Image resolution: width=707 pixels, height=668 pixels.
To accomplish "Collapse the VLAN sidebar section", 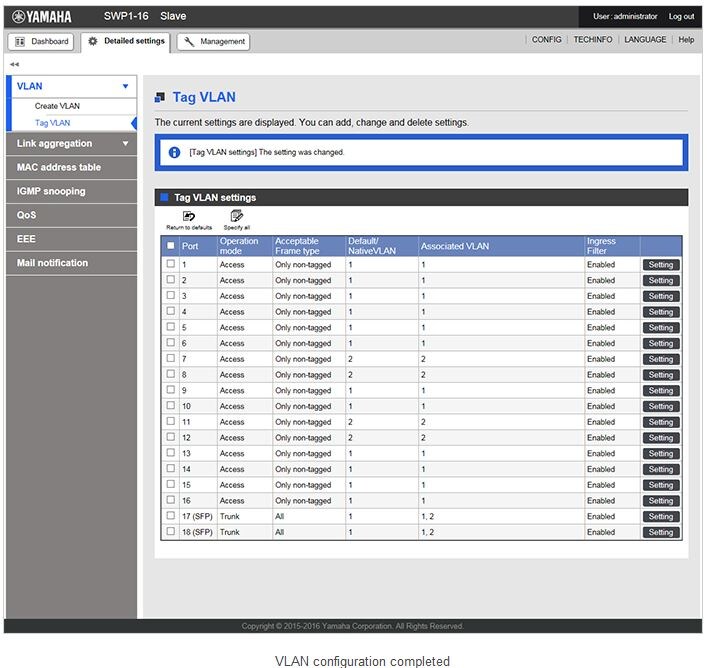I will coord(125,87).
